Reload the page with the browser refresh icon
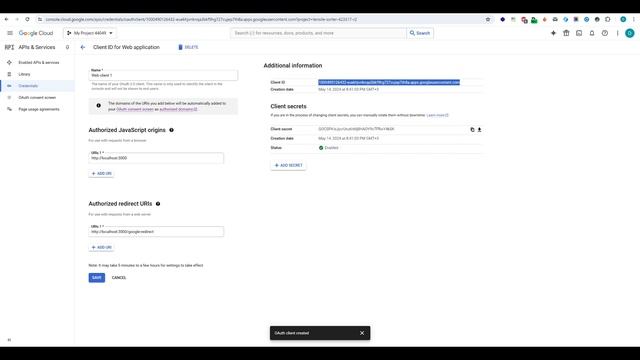The image size is (640, 360). pyautogui.click(x=27, y=19)
